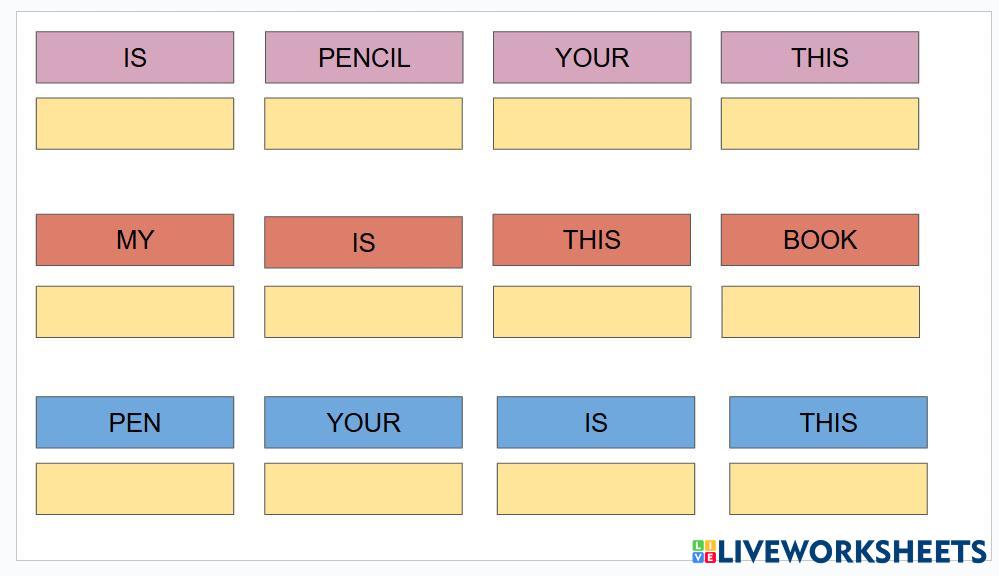The height and width of the screenshot is (576, 999).
Task: Click the empty yellow box under PENCIL
Action: point(364,123)
